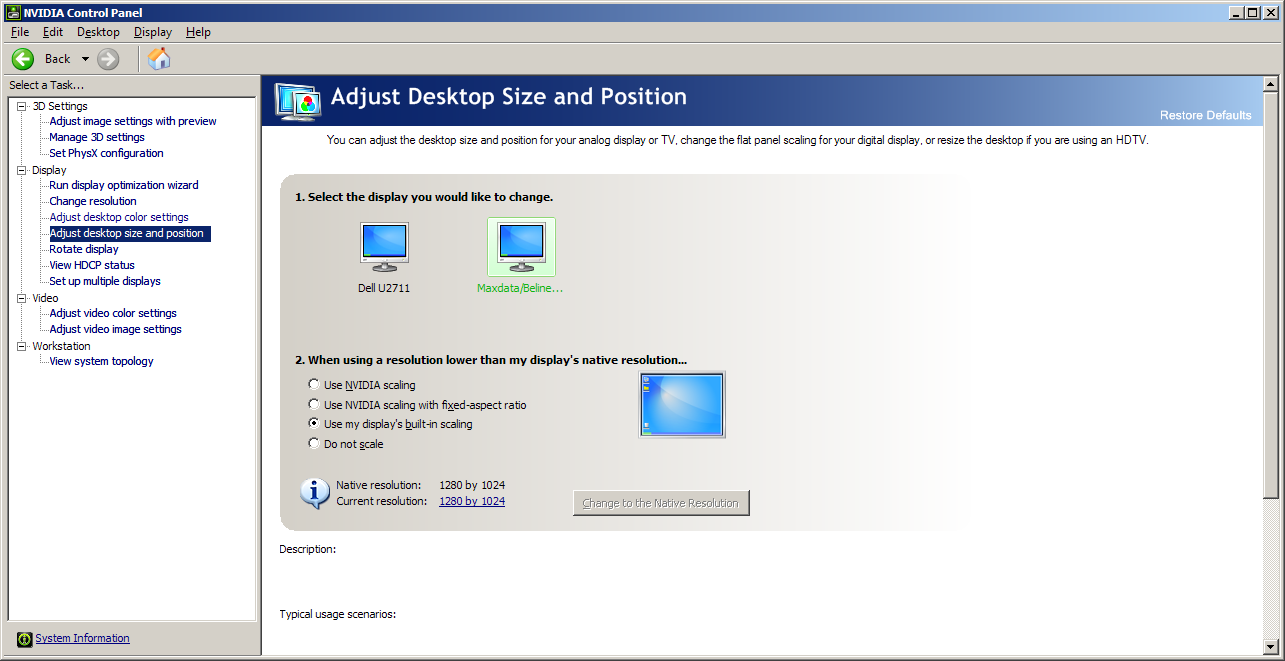Select the Maxdata/Beline monitor icon

(521, 247)
